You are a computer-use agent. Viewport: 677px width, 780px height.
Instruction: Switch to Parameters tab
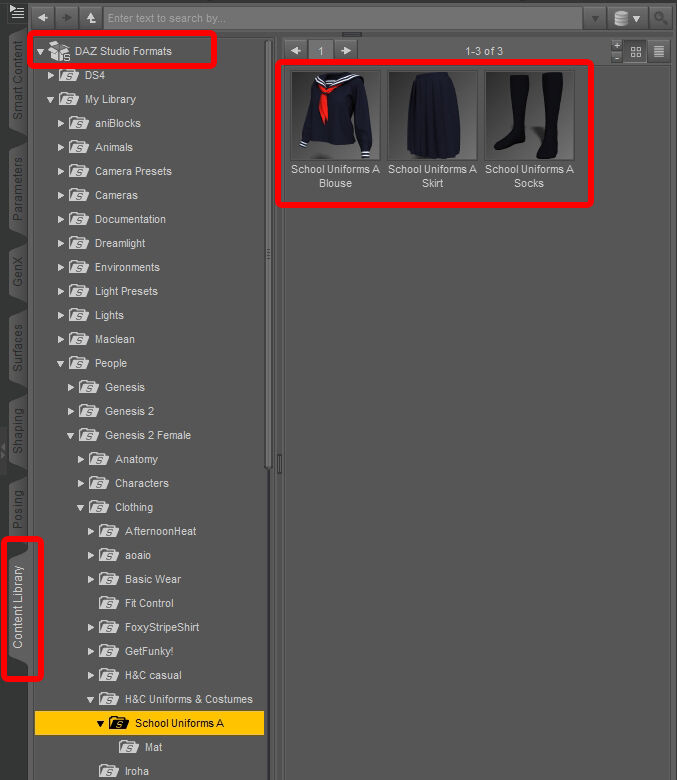[x=17, y=188]
